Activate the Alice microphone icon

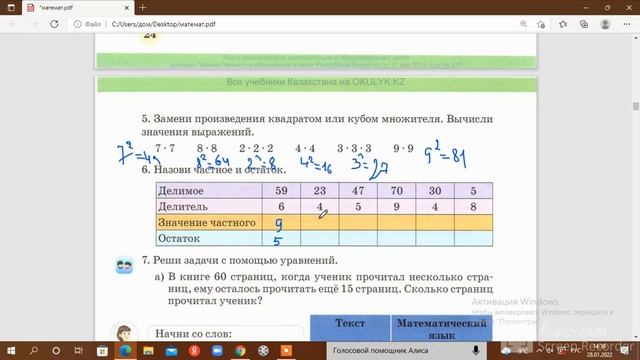[476, 351]
